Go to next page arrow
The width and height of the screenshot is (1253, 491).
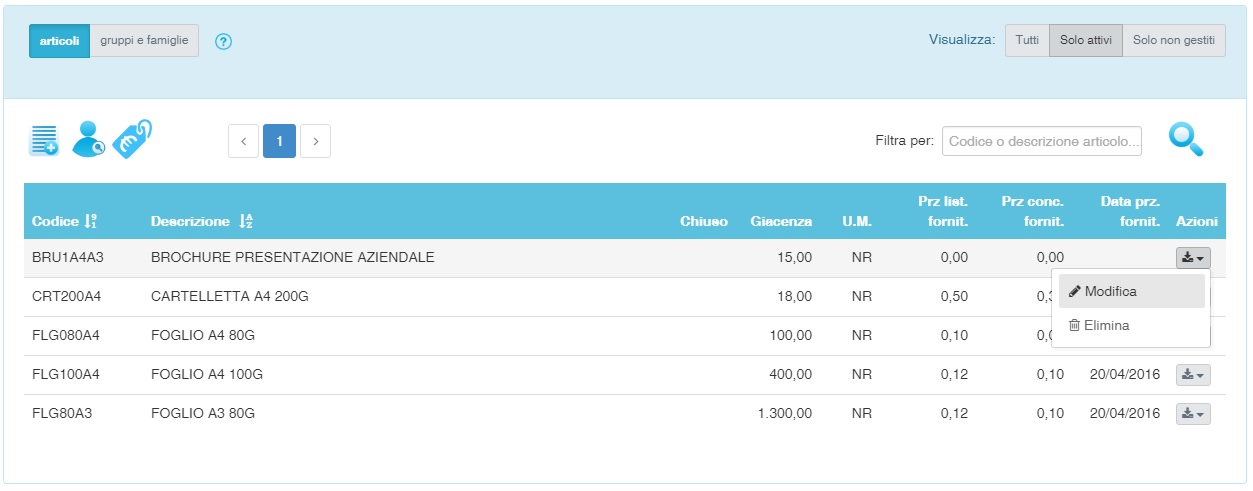coord(316,142)
